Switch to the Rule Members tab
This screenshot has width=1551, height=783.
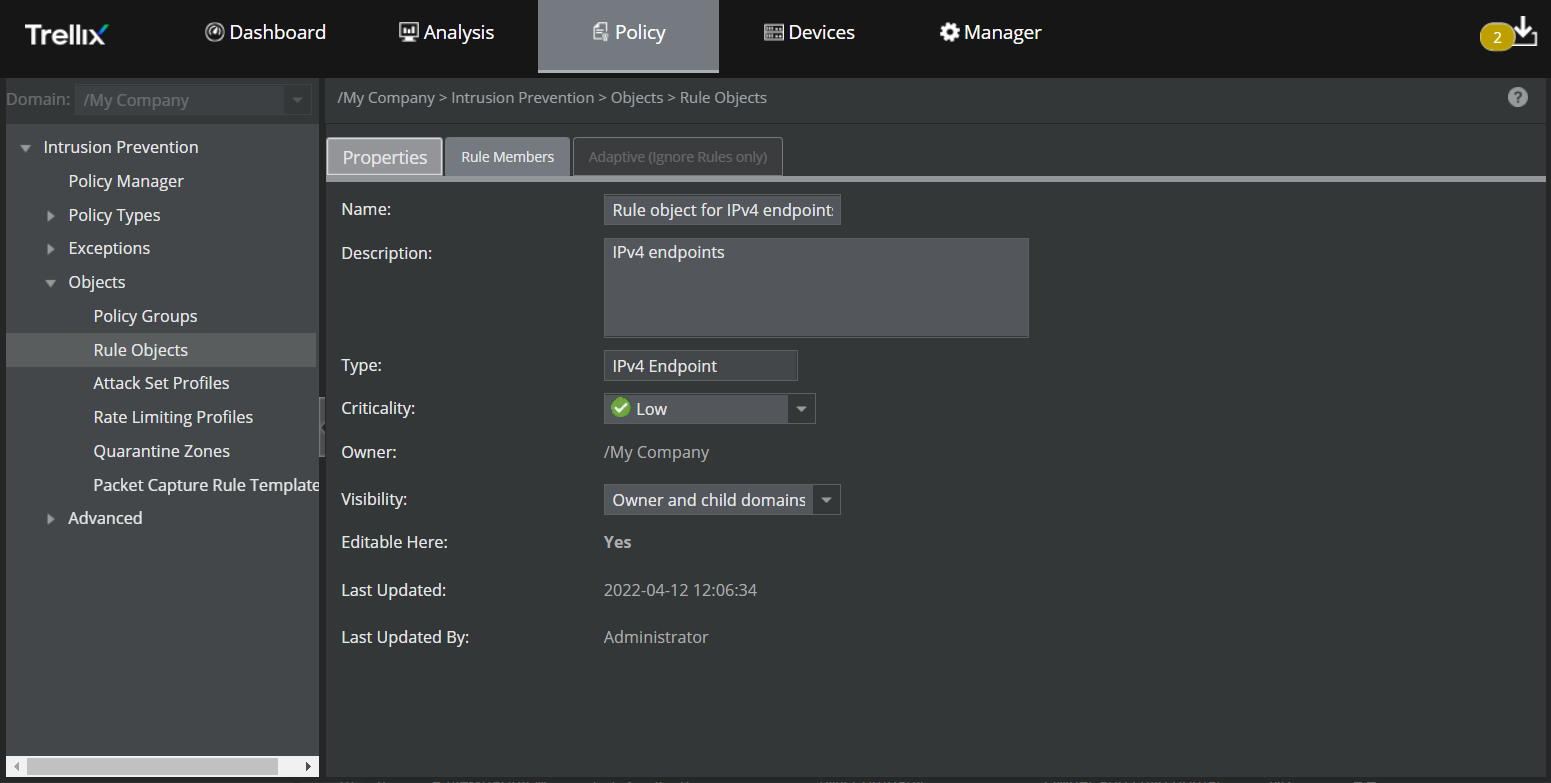(x=507, y=157)
